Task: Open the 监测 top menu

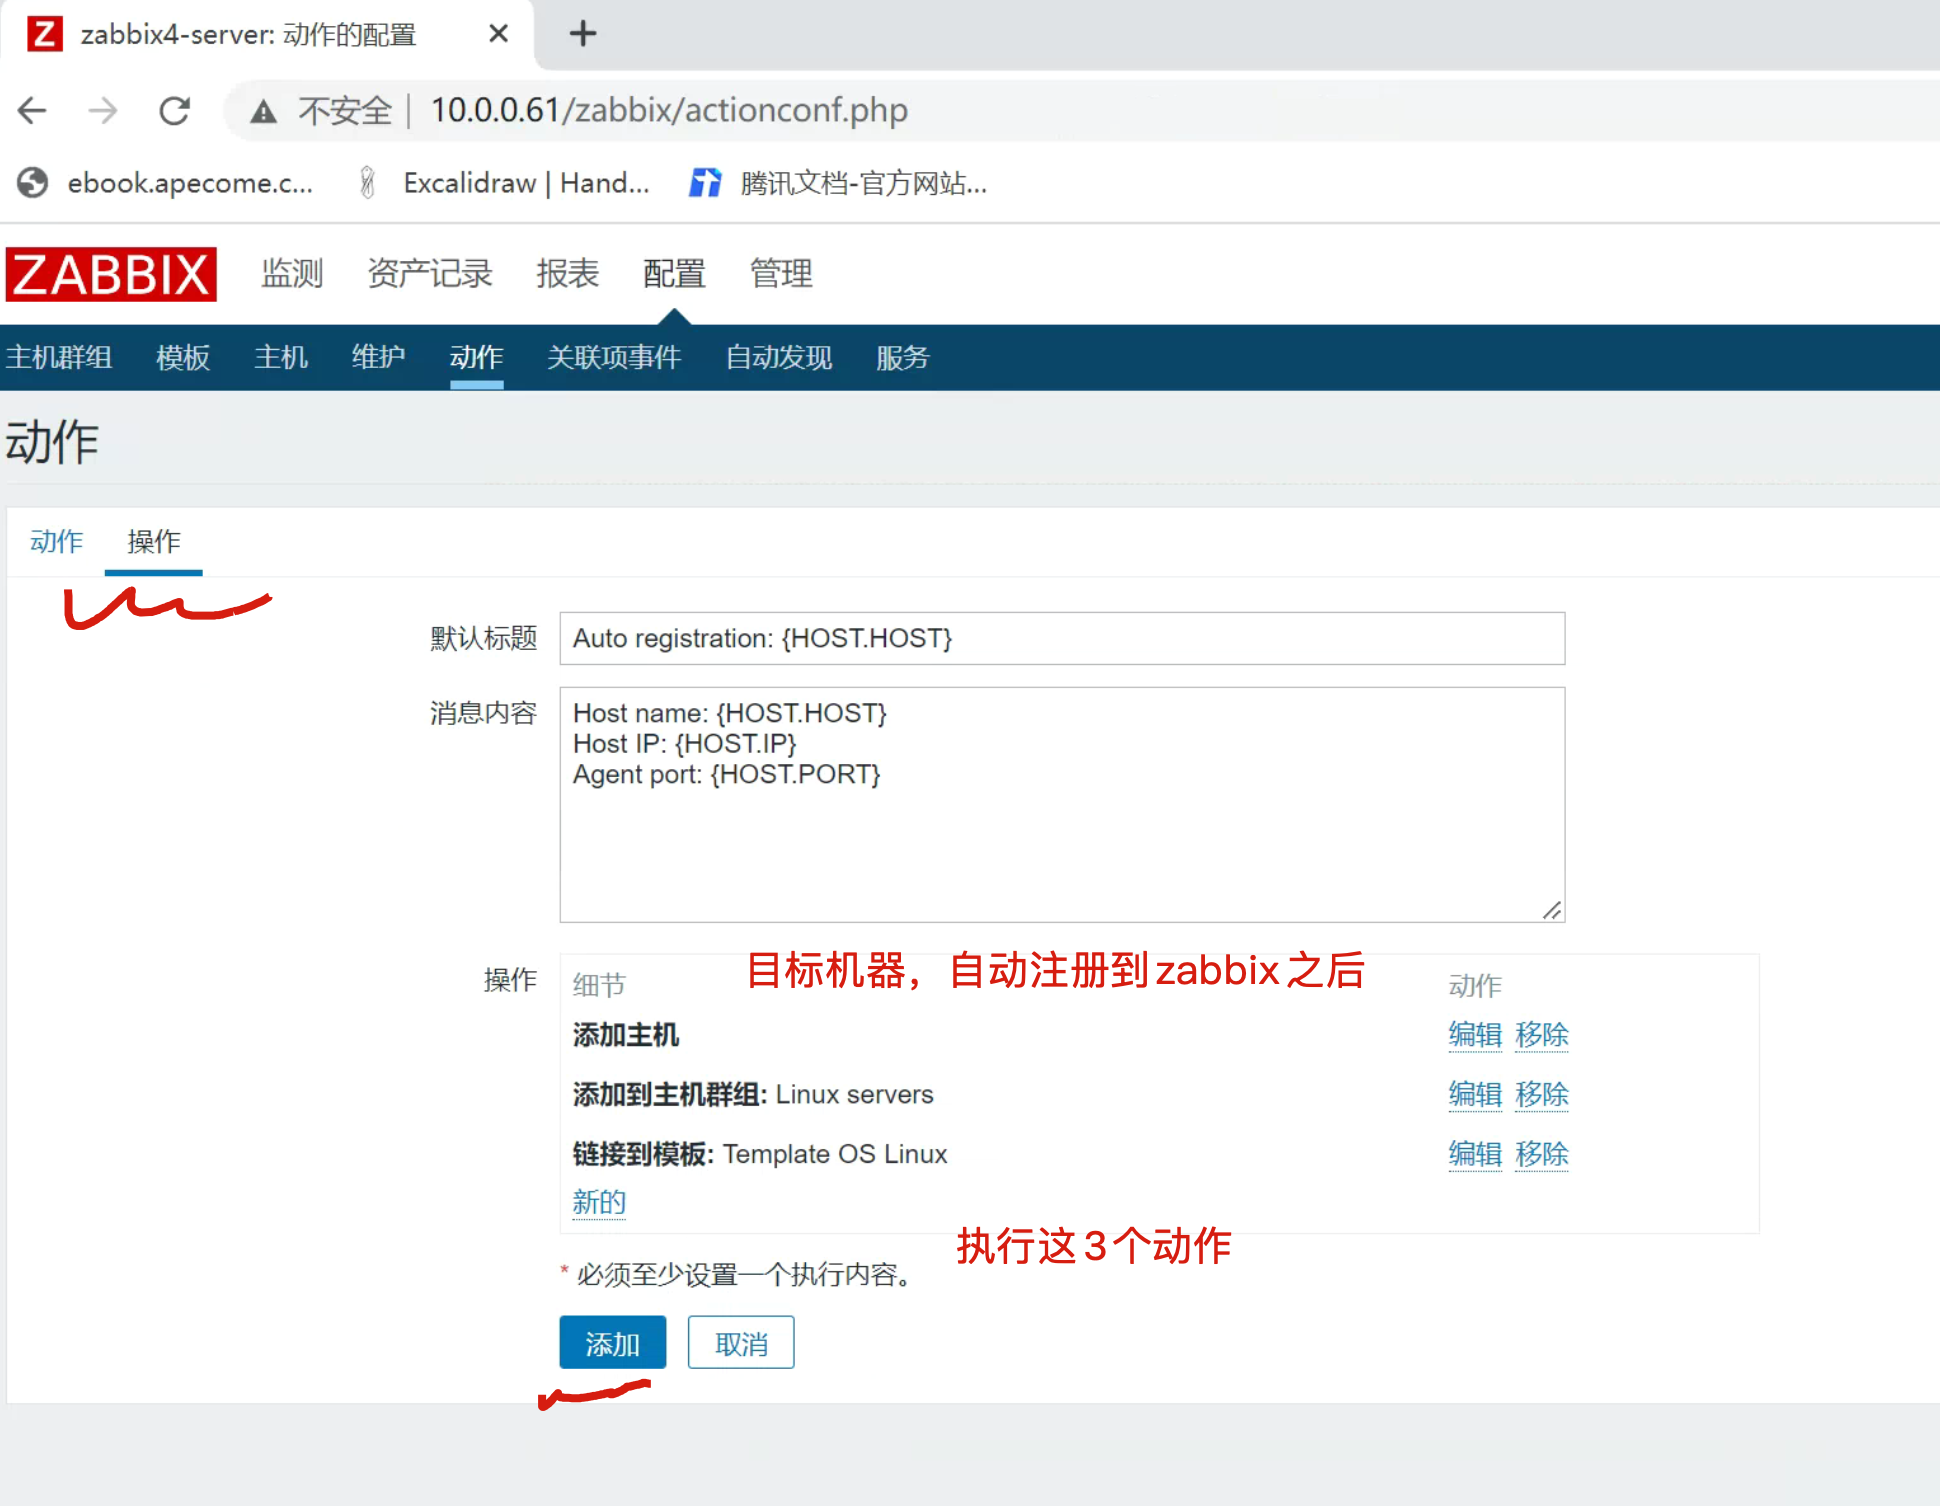Action: click(292, 273)
